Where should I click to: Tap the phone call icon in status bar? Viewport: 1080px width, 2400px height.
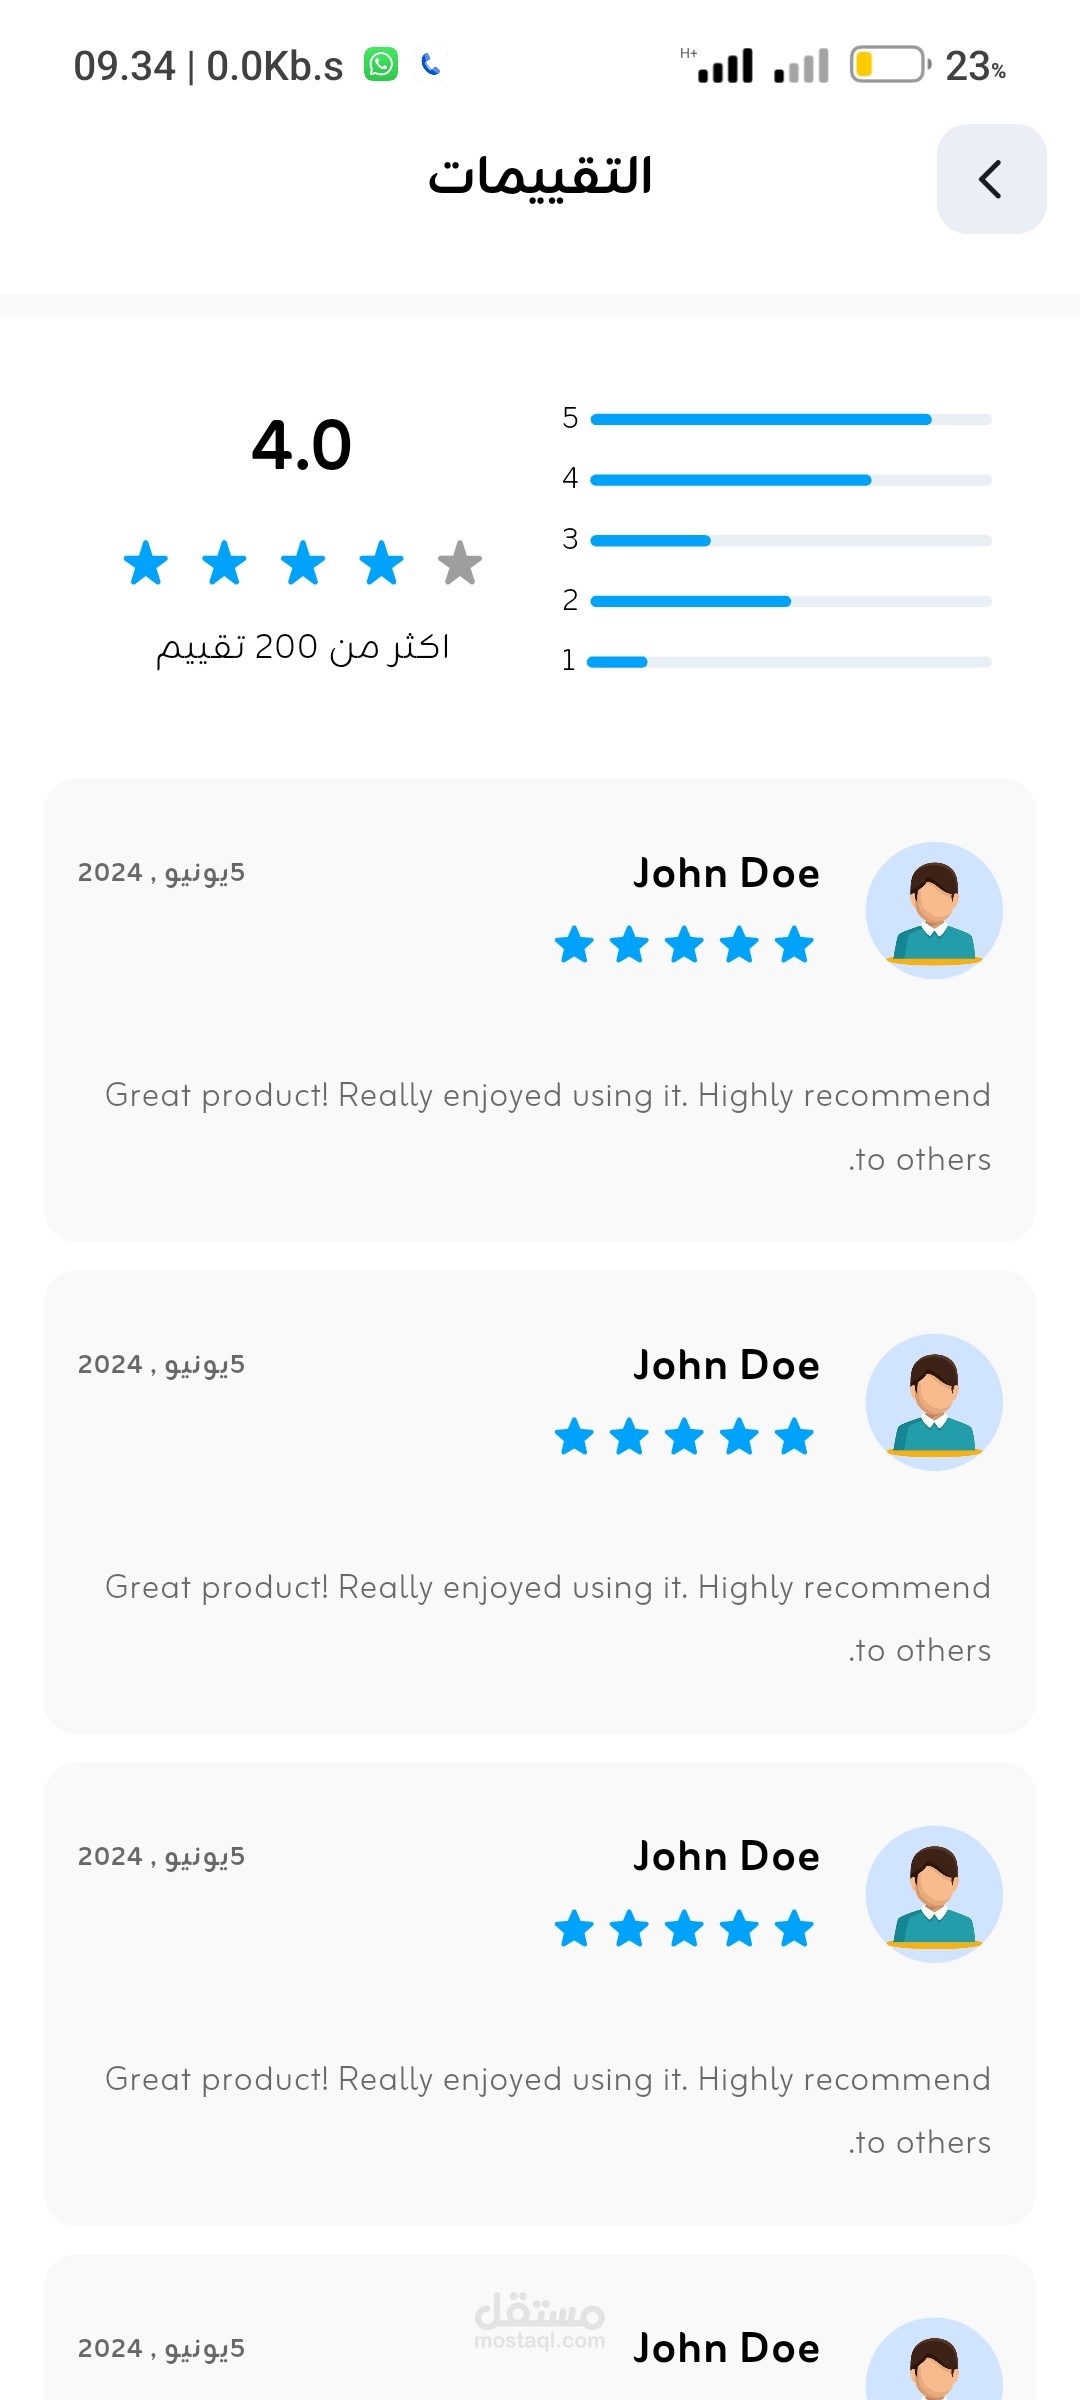[x=431, y=65]
